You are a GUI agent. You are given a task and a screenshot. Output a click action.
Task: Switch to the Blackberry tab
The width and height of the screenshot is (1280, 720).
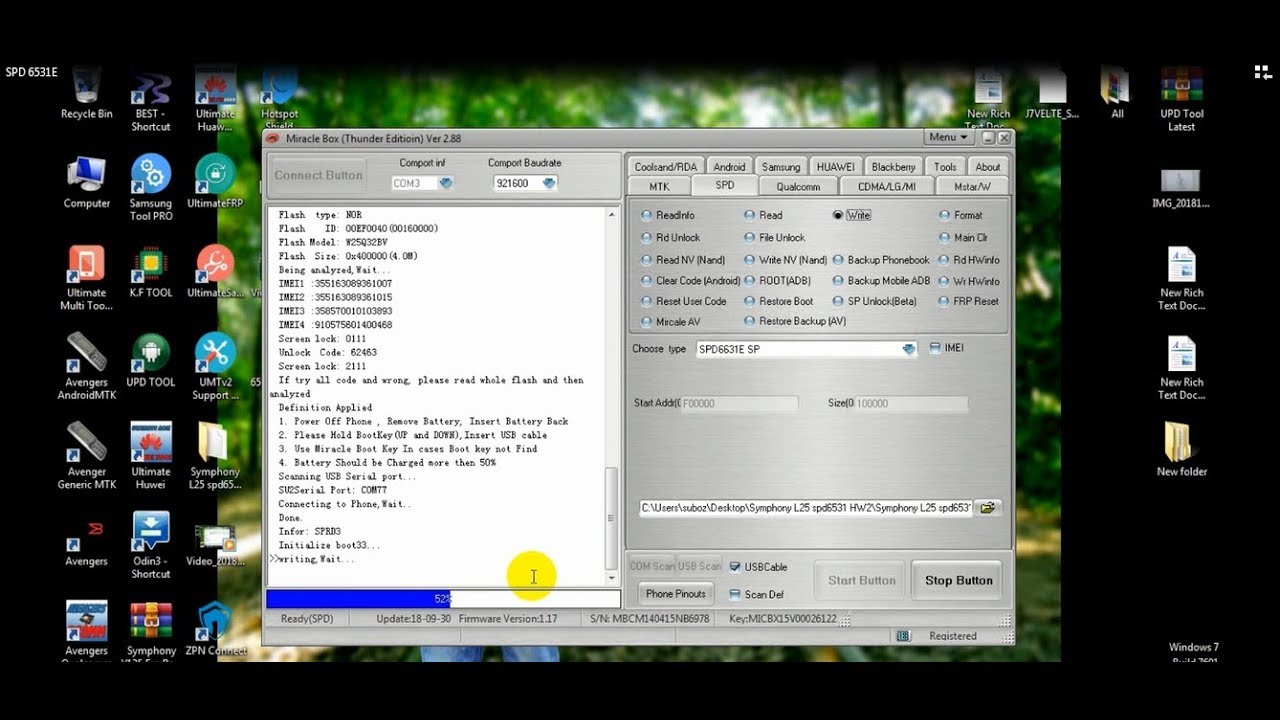[893, 167]
